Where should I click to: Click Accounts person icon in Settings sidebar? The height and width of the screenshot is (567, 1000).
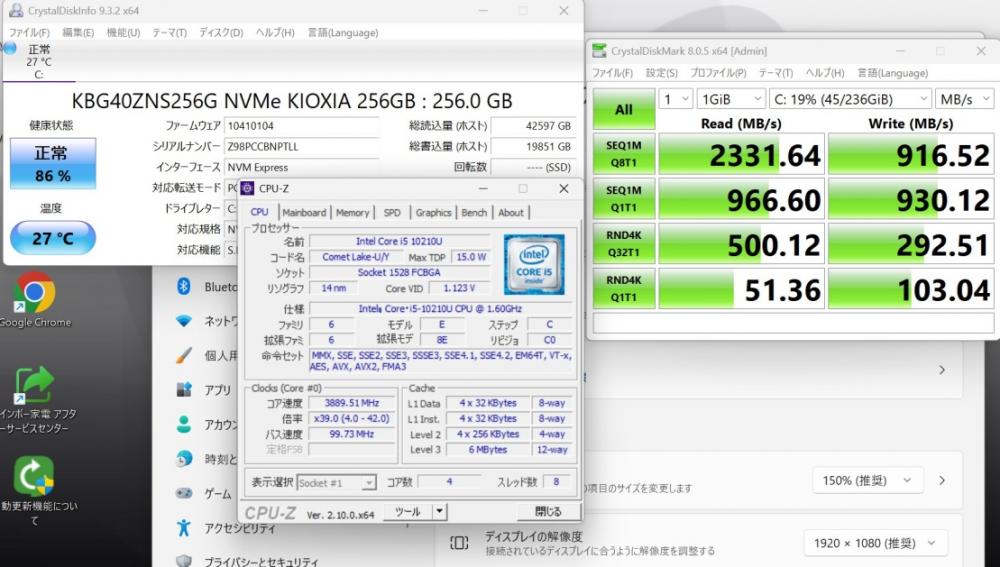click(184, 424)
